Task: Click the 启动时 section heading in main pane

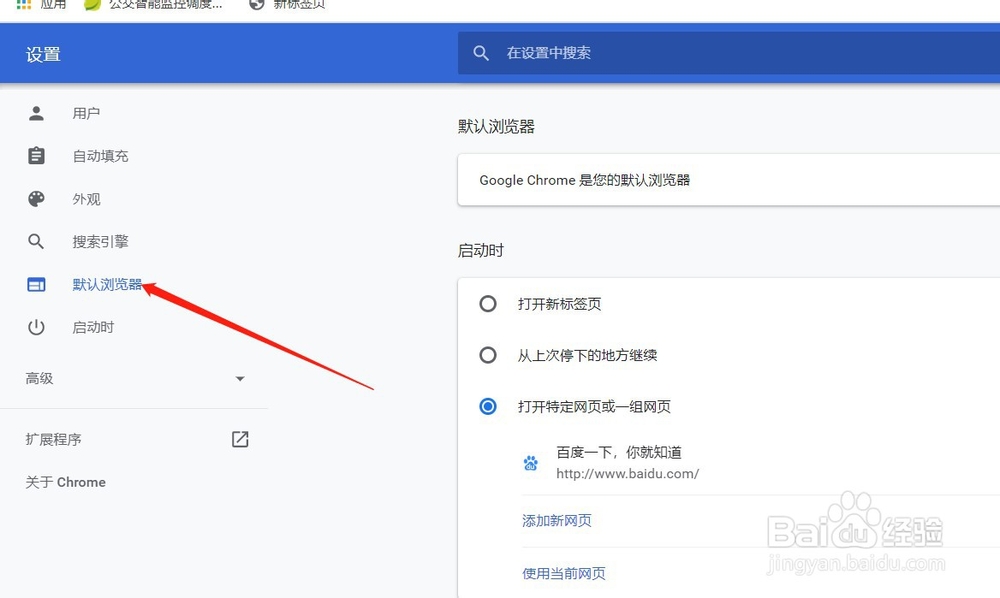Action: point(481,251)
